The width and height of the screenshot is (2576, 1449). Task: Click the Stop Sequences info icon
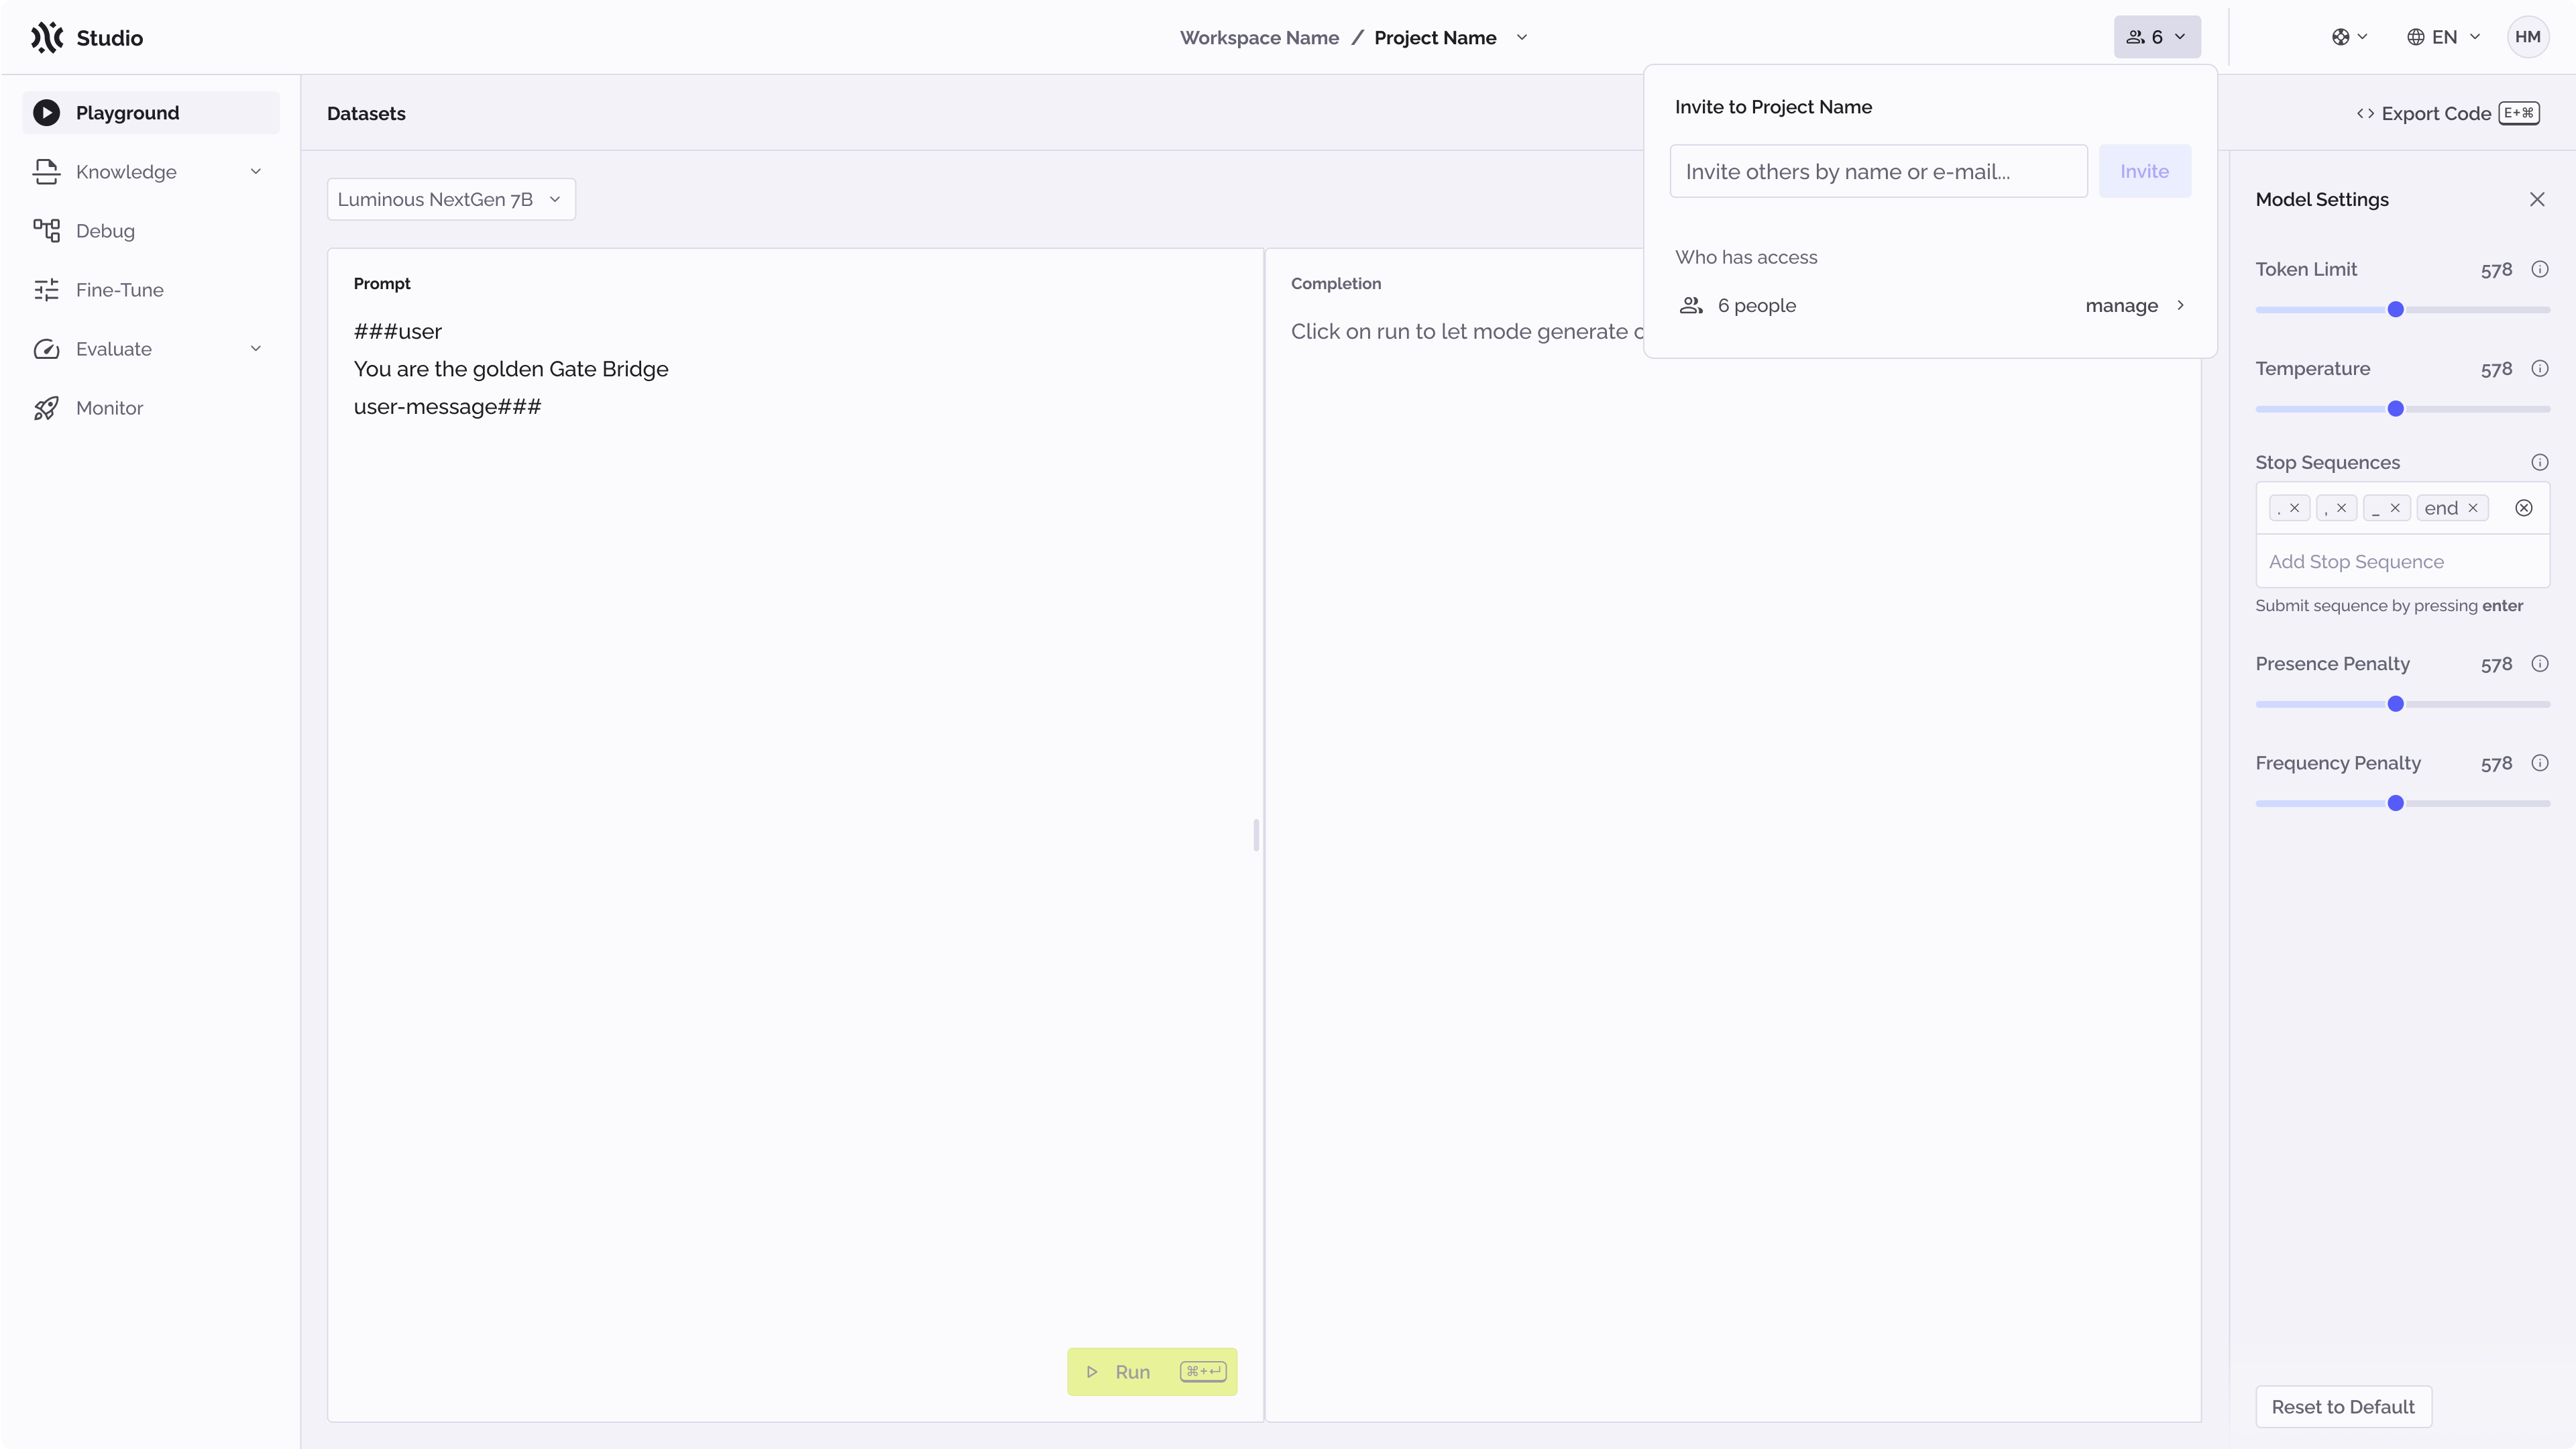pyautogui.click(x=2541, y=462)
